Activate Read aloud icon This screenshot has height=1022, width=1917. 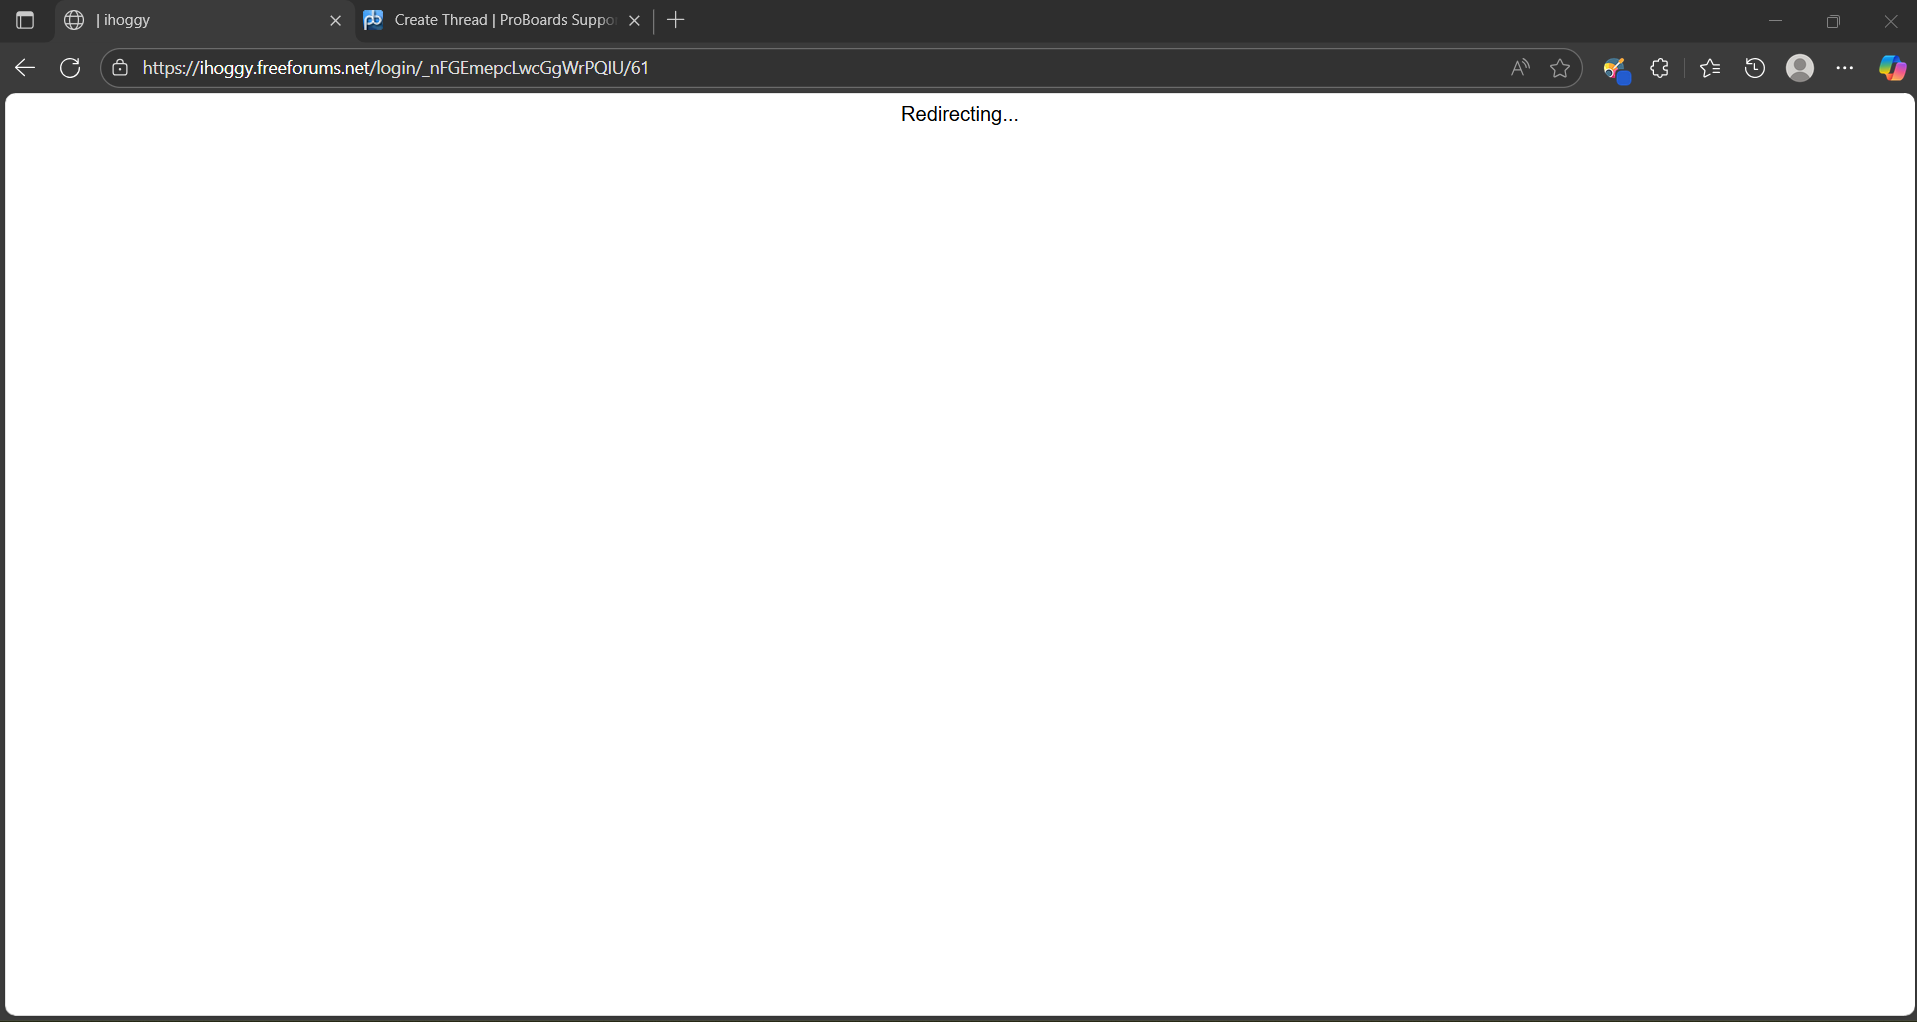point(1520,68)
